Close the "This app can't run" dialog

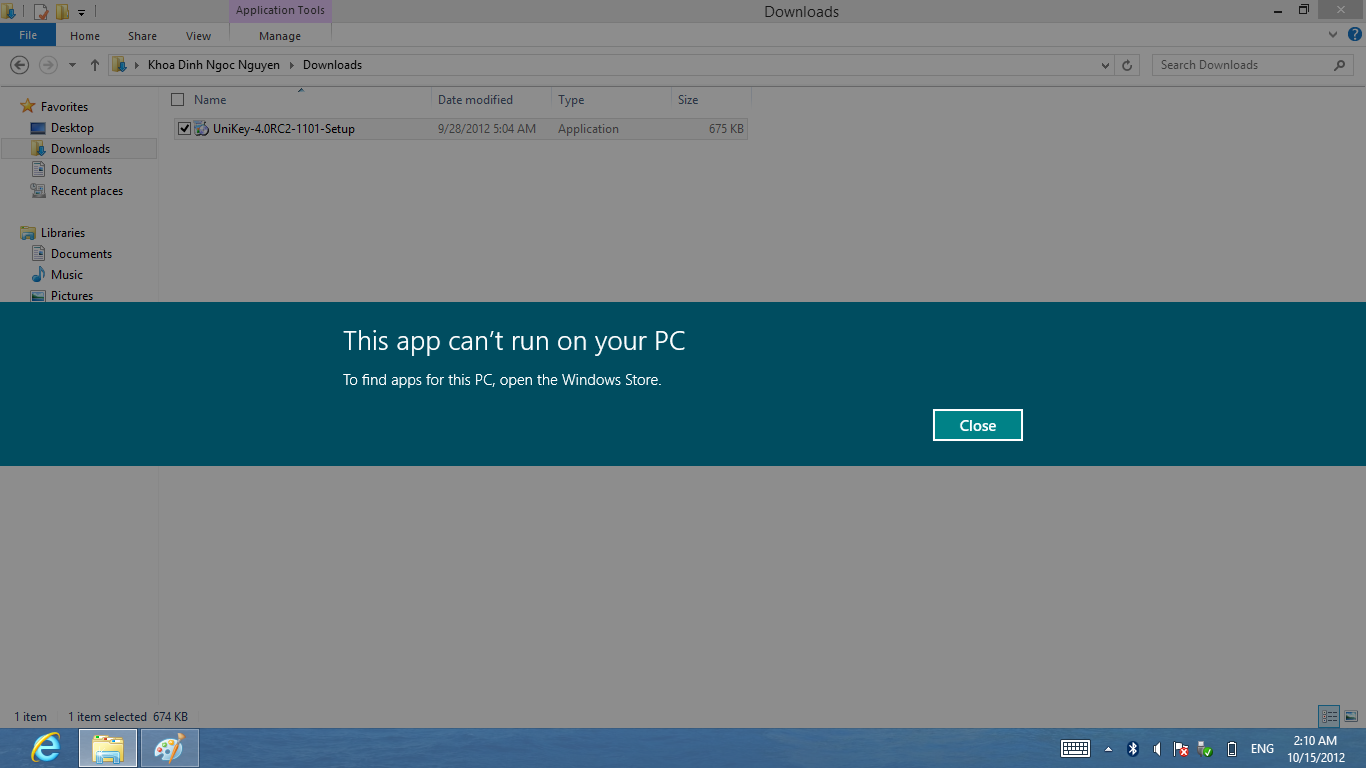tap(977, 425)
